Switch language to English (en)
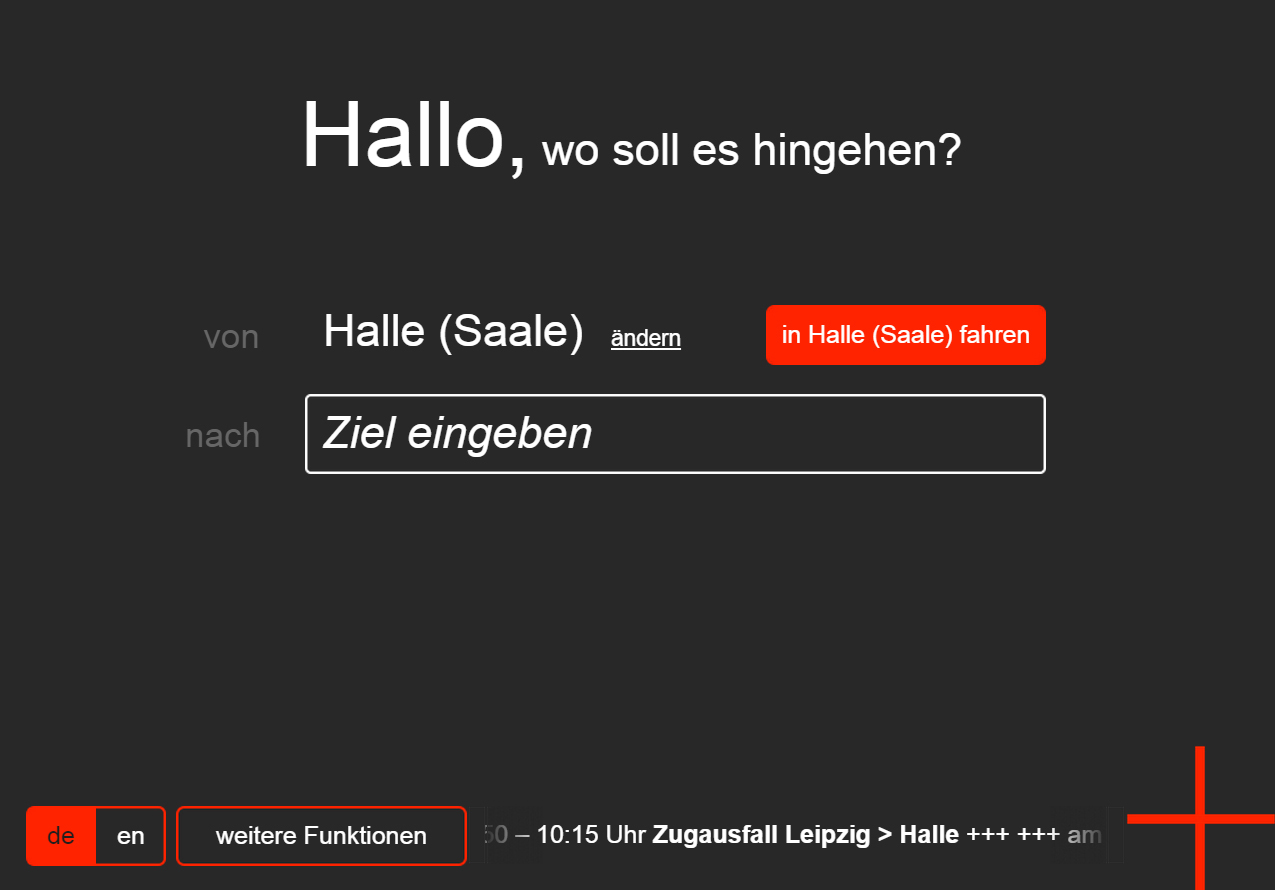The width and height of the screenshot is (1275, 890). (x=131, y=836)
